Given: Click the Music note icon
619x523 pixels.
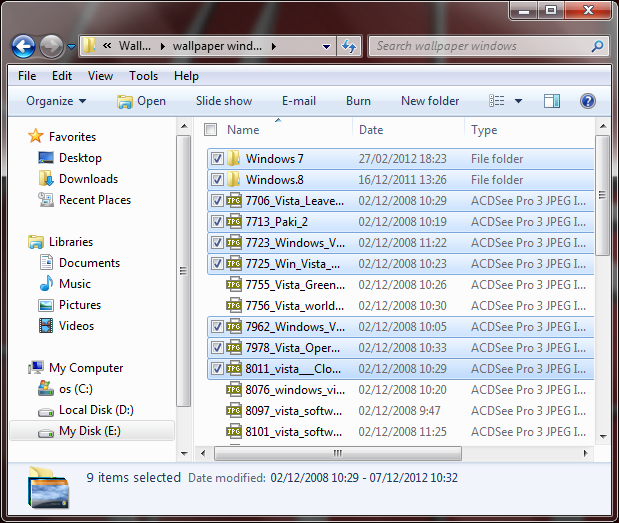Looking at the screenshot, I should [46, 283].
